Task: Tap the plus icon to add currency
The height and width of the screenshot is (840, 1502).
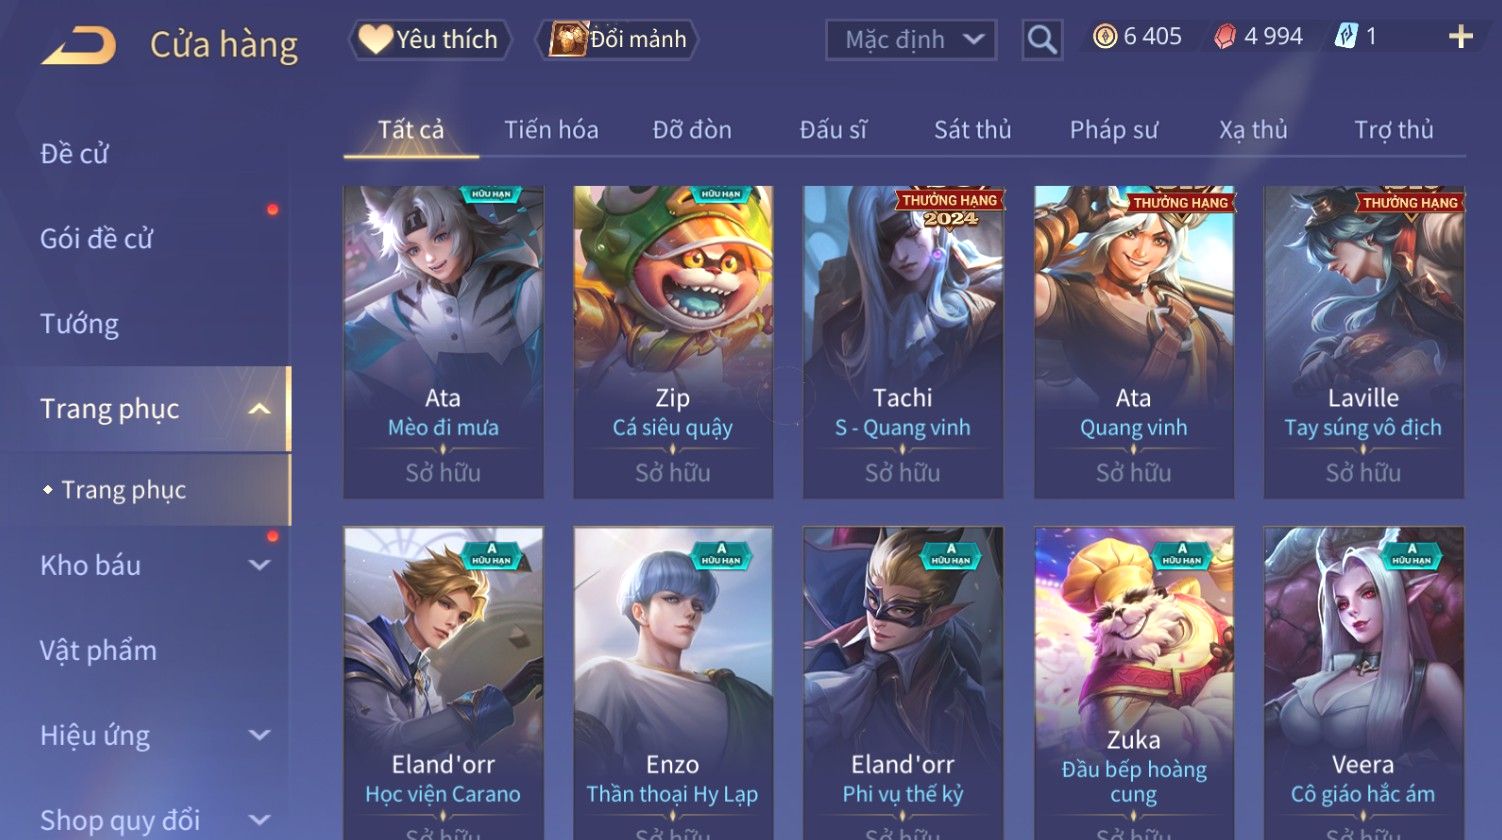Action: click(1460, 37)
